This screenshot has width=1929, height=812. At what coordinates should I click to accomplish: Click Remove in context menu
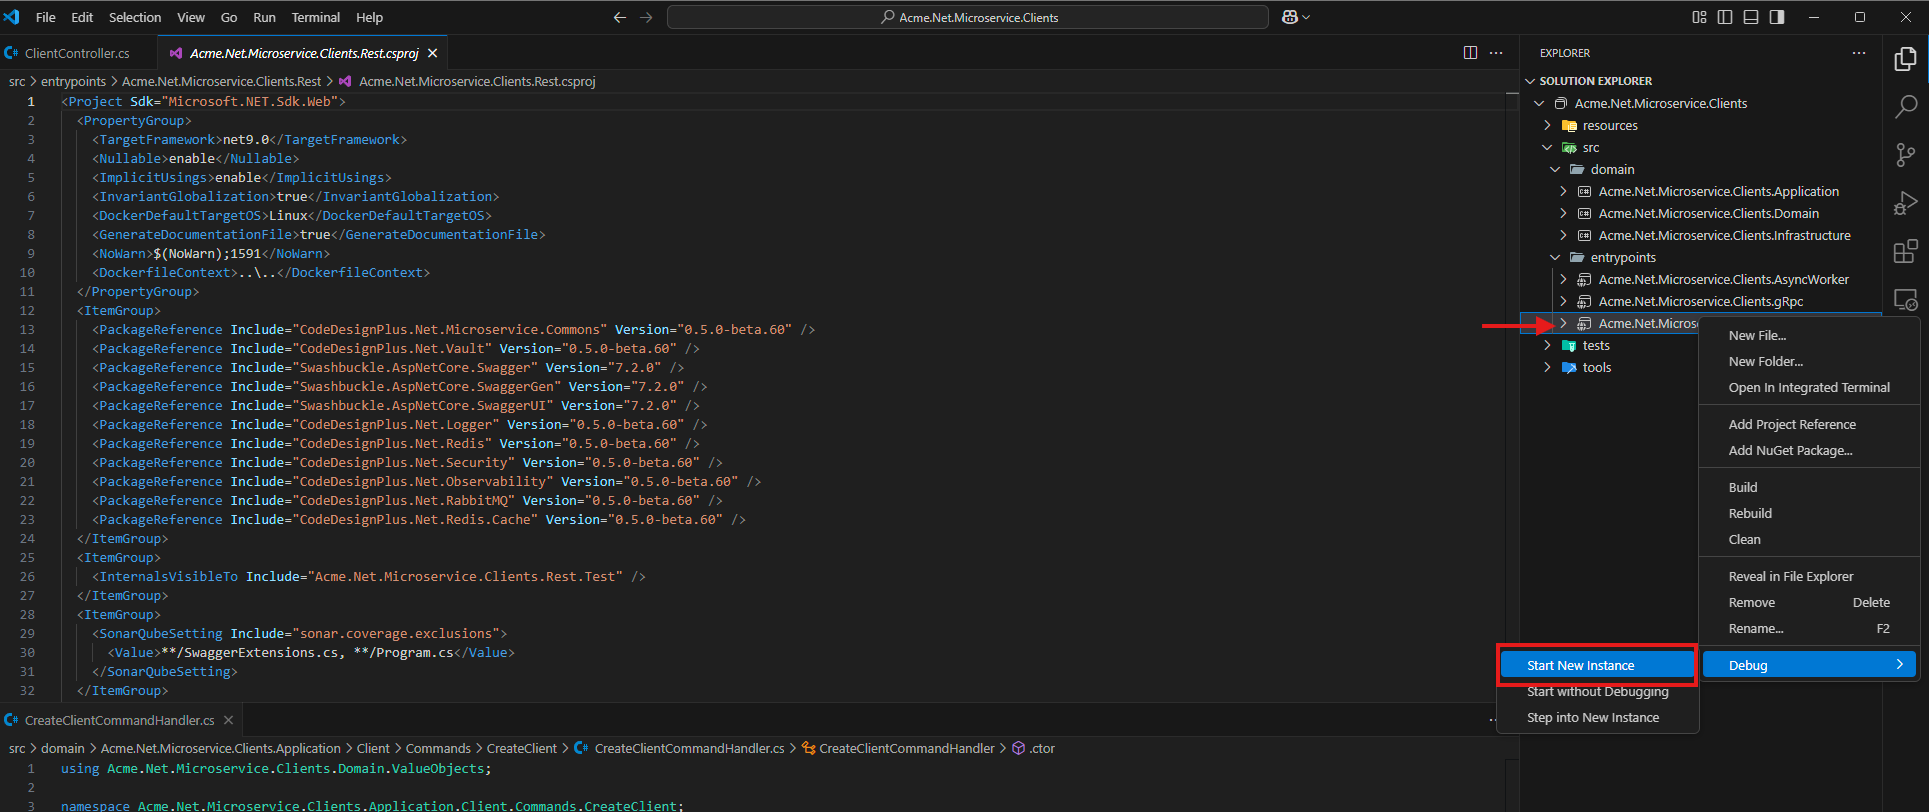click(x=1809, y=602)
